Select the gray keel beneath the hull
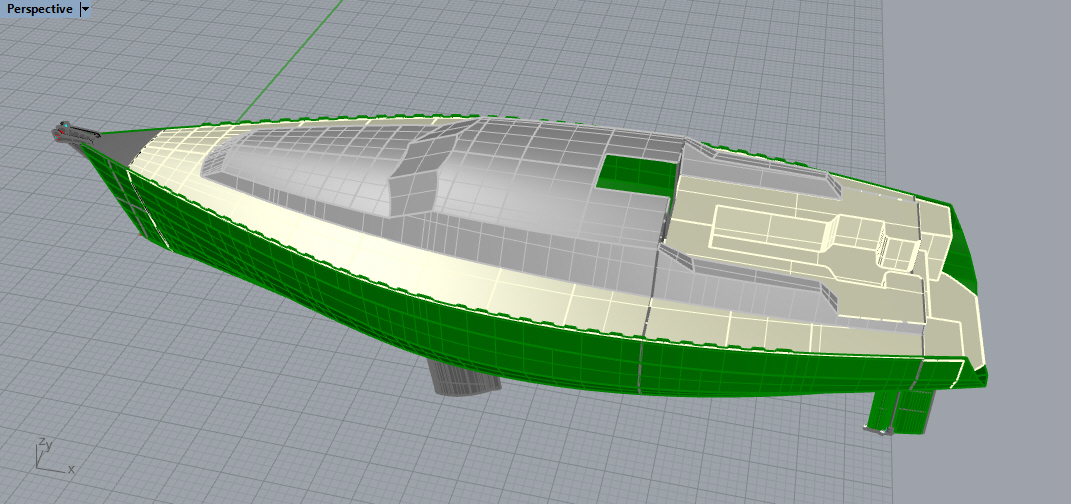The image size is (1071, 504). click(463, 377)
